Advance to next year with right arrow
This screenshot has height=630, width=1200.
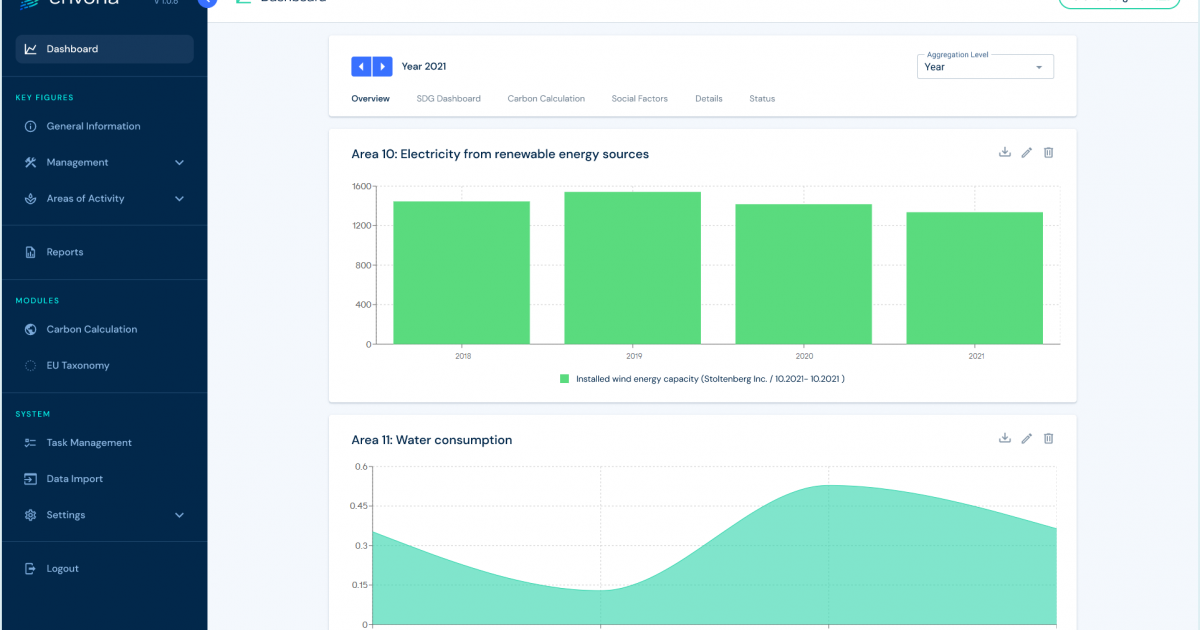[x=382, y=67]
